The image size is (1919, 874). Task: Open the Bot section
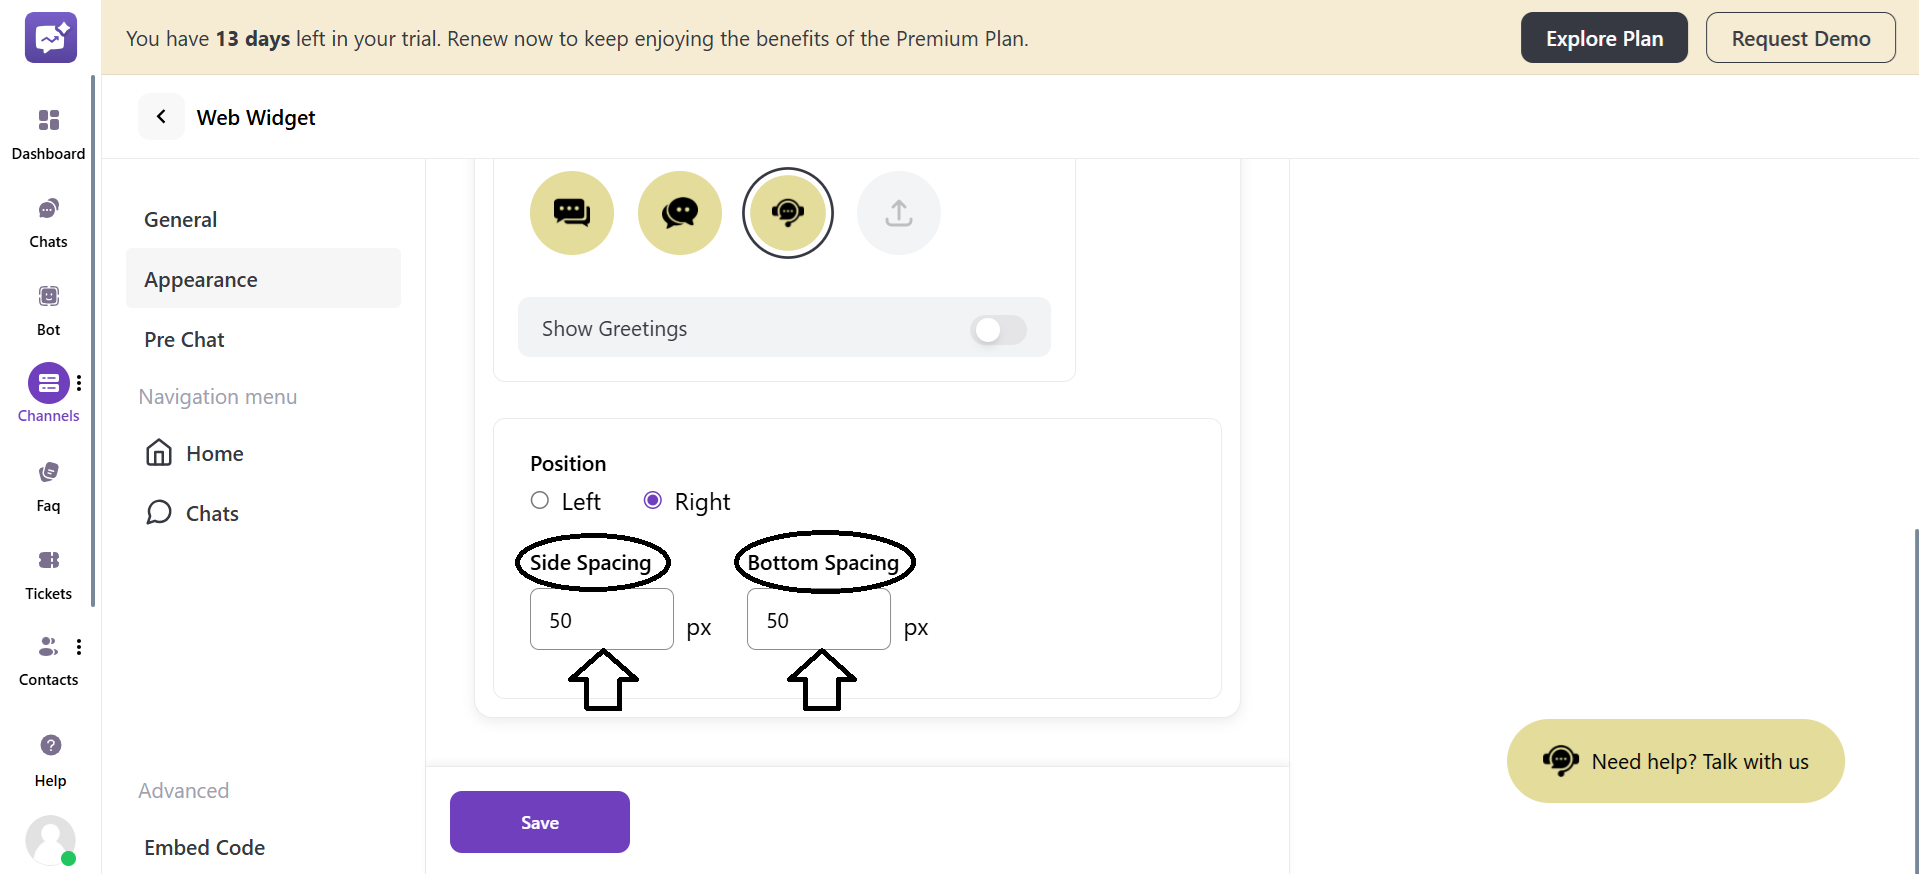point(48,305)
